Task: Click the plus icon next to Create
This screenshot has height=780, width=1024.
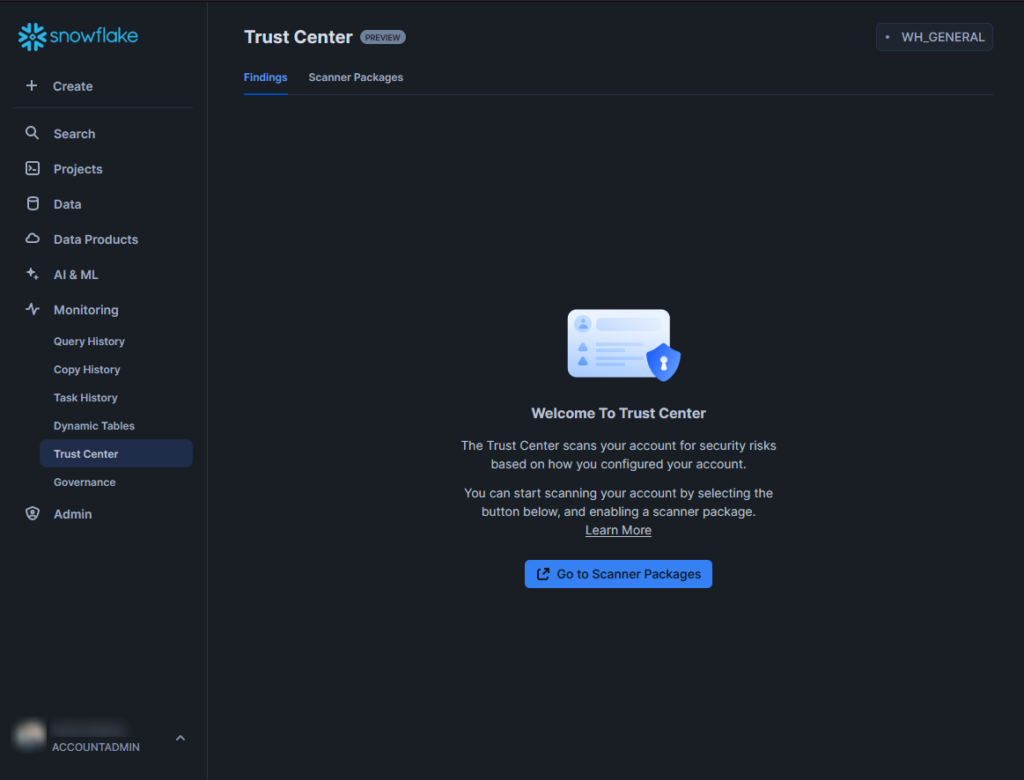Action: [31, 86]
